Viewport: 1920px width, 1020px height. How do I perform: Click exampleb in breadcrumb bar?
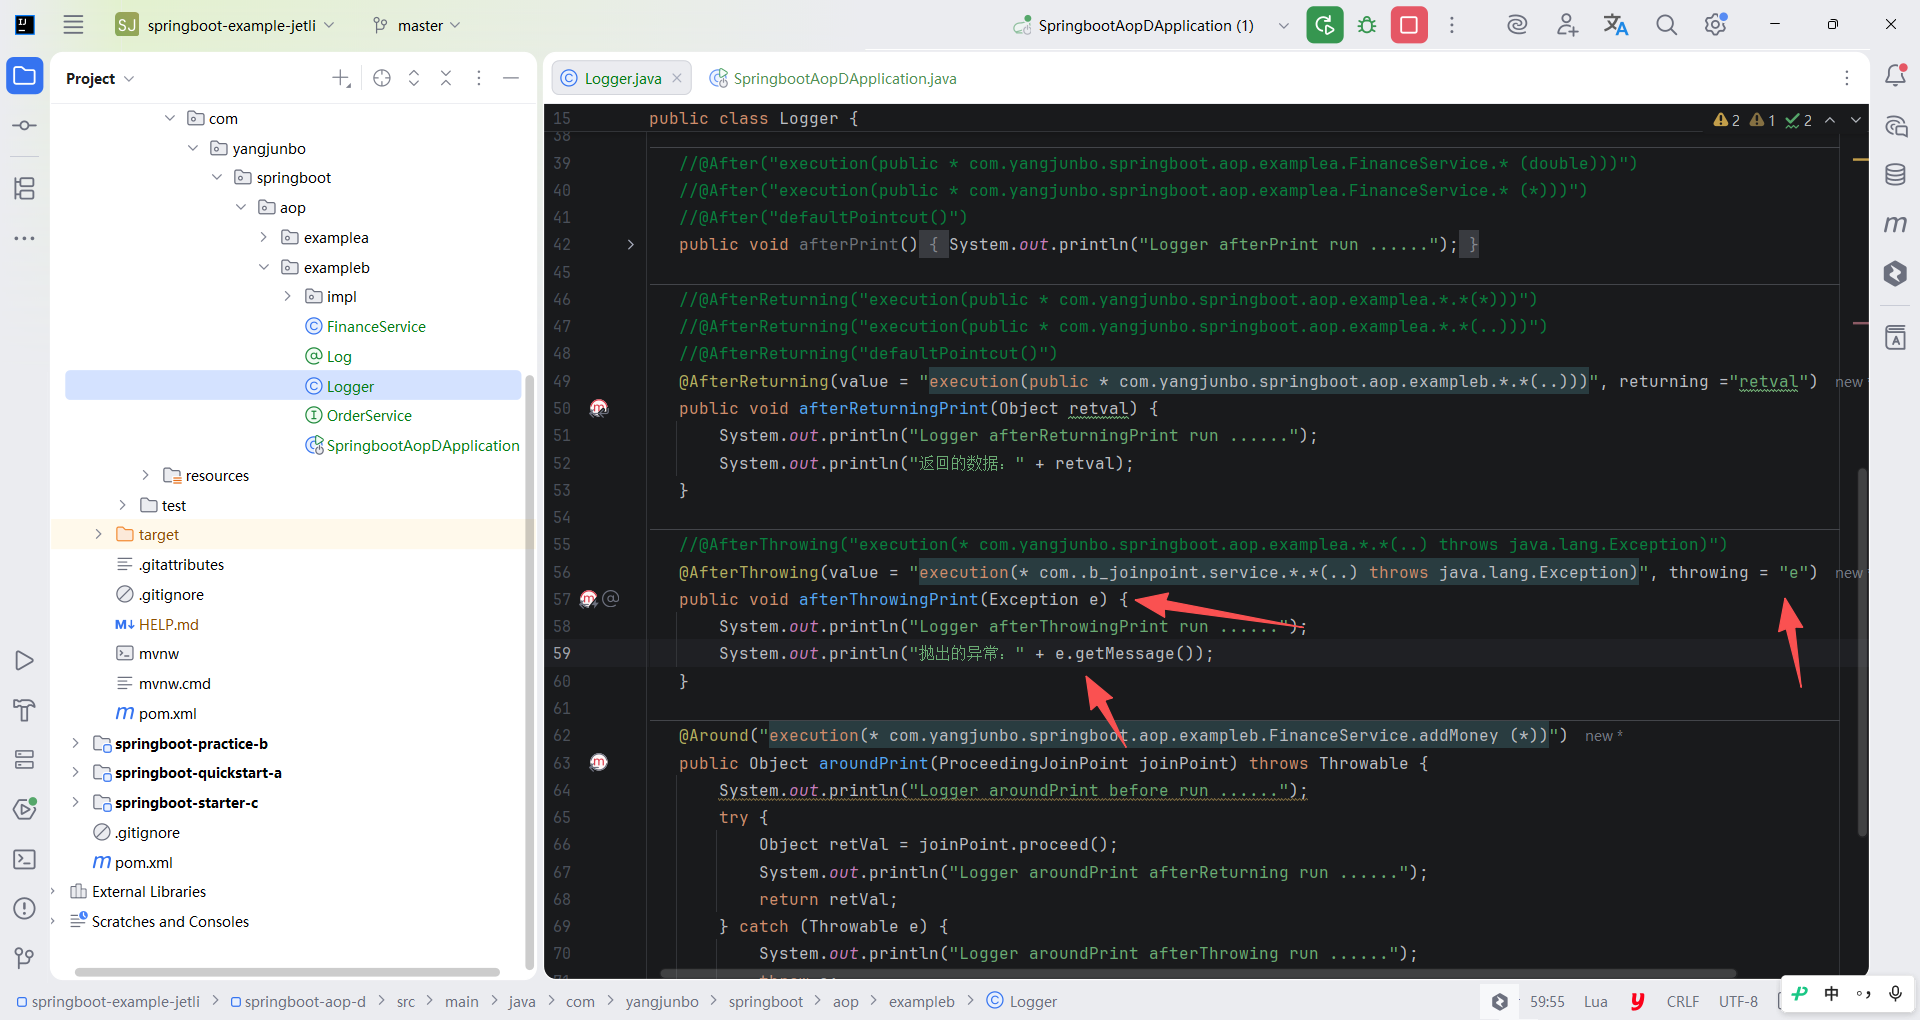point(922,1001)
